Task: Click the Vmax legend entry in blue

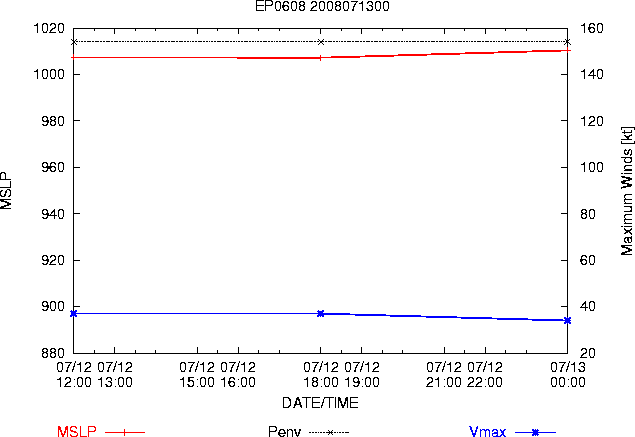Action: click(x=512, y=431)
